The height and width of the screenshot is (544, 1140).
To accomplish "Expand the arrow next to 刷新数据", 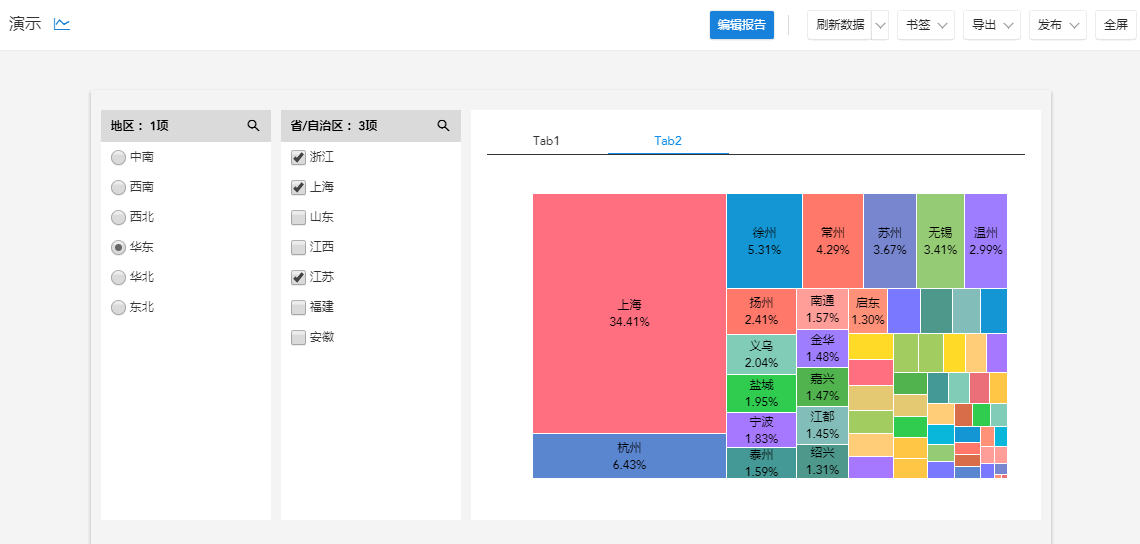I will 880,25.
